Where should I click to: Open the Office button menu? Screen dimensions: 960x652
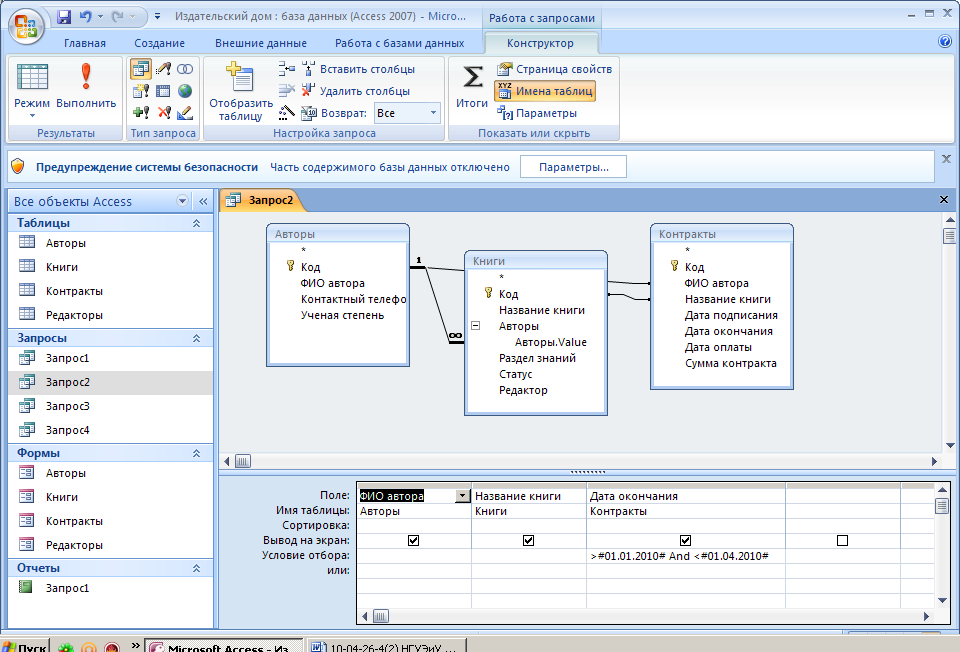tap(26, 26)
